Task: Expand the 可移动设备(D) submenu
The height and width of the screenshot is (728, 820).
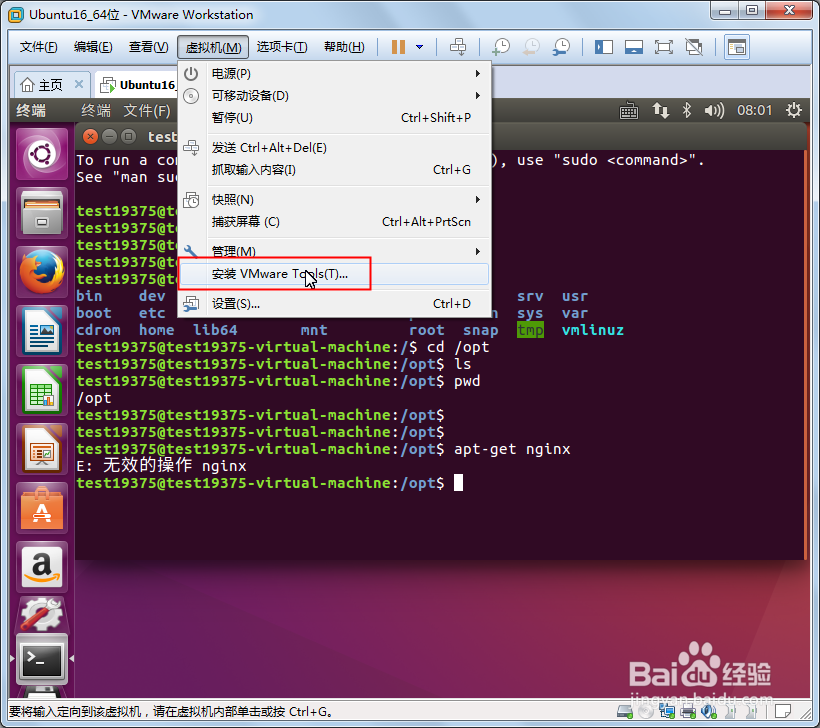Action: (x=334, y=96)
